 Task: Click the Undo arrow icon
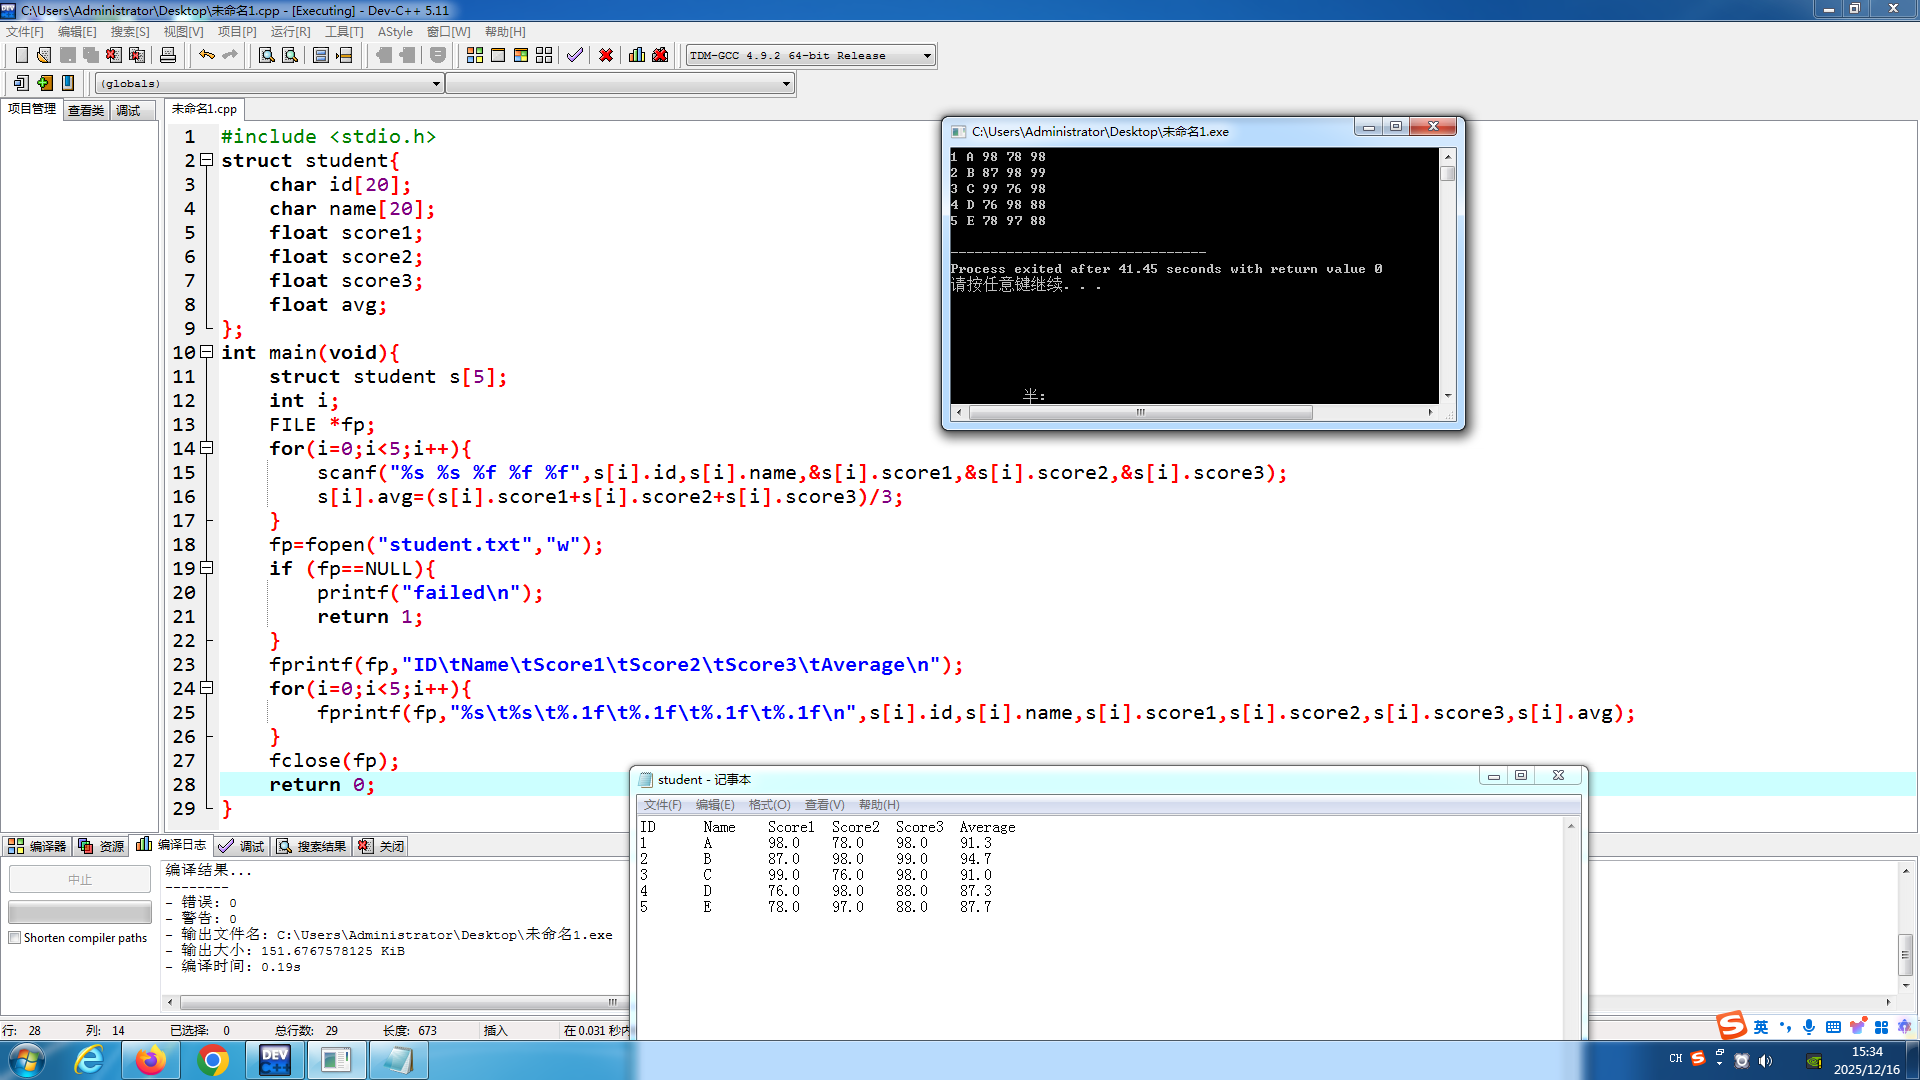click(206, 55)
